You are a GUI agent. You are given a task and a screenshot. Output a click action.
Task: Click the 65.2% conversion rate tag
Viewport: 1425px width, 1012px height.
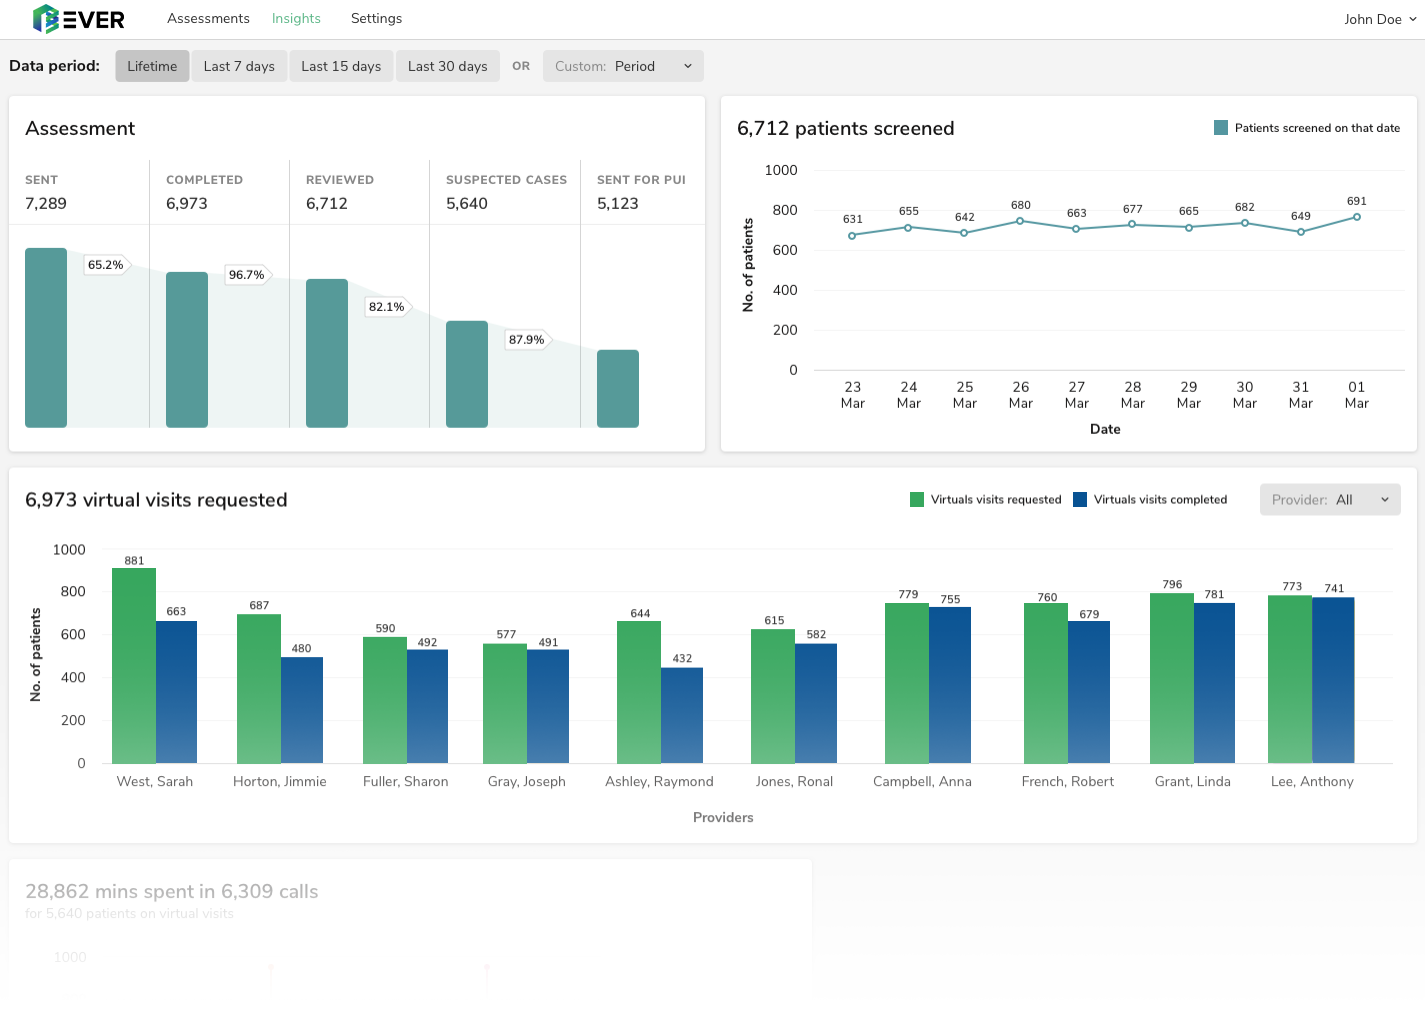106,265
